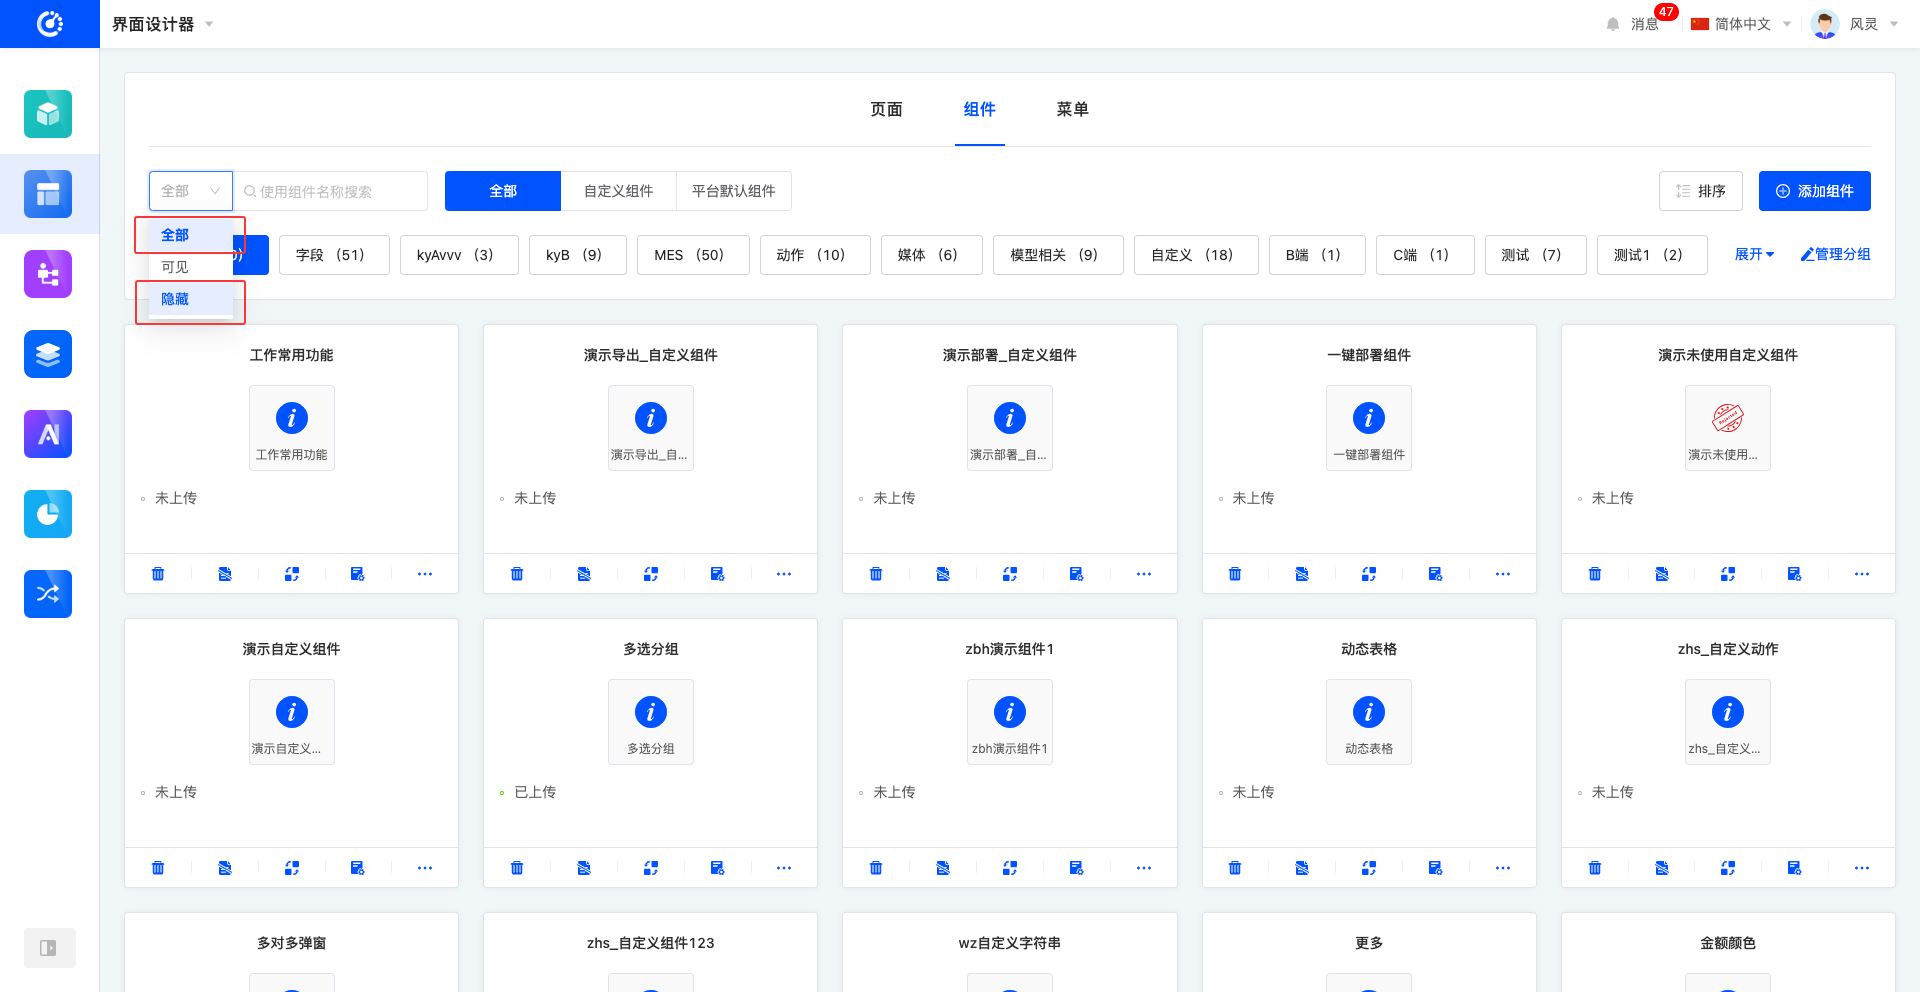Click the cube icon in left sidebar
1920x992 pixels.
click(48, 114)
